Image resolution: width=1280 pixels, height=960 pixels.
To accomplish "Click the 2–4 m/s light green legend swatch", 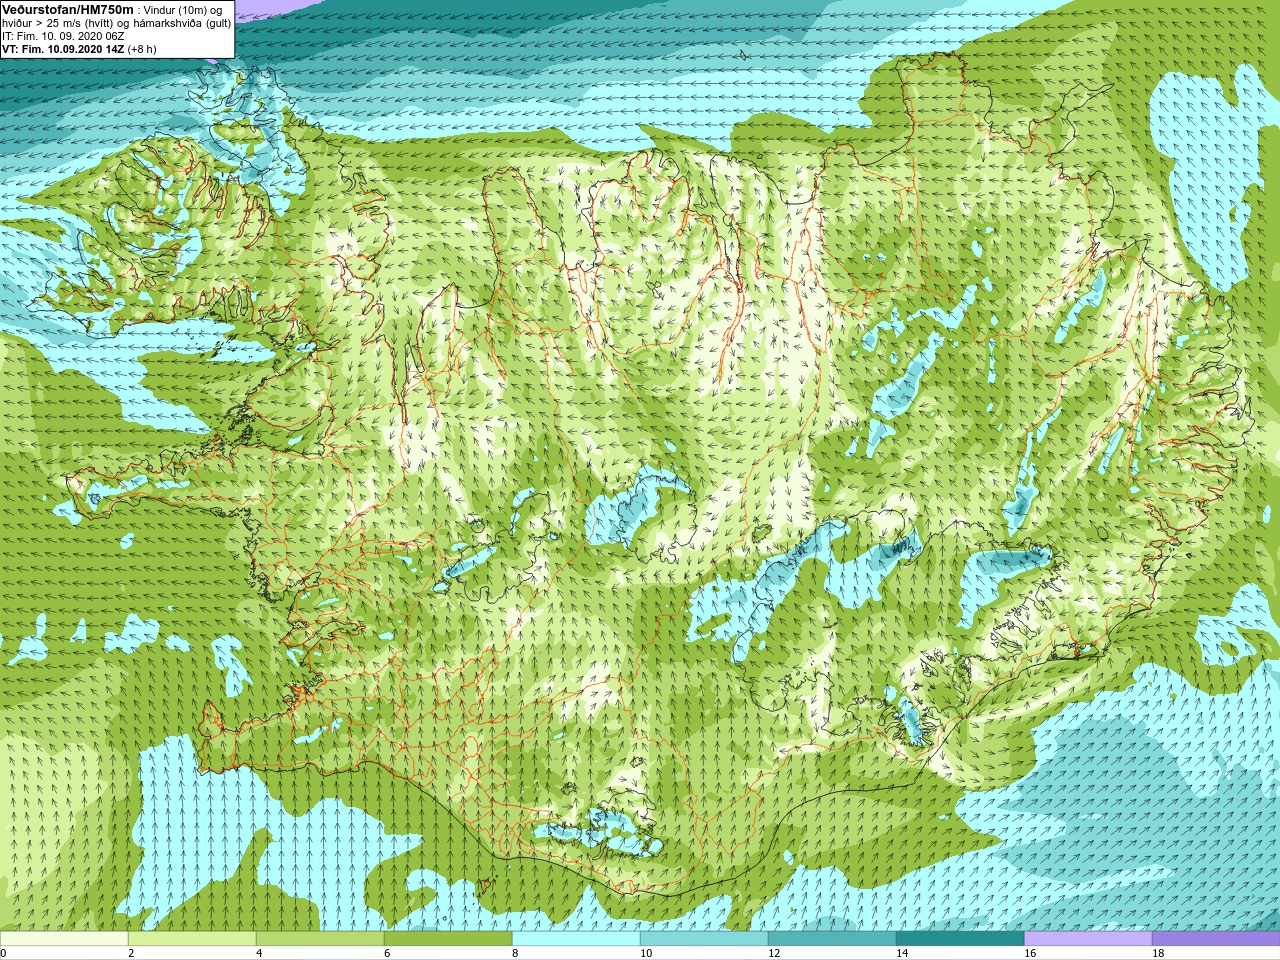I will point(192,939).
